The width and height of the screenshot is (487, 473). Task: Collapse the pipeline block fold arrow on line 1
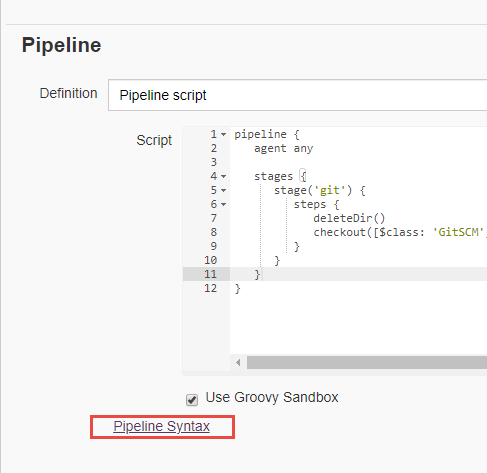pos(223,135)
